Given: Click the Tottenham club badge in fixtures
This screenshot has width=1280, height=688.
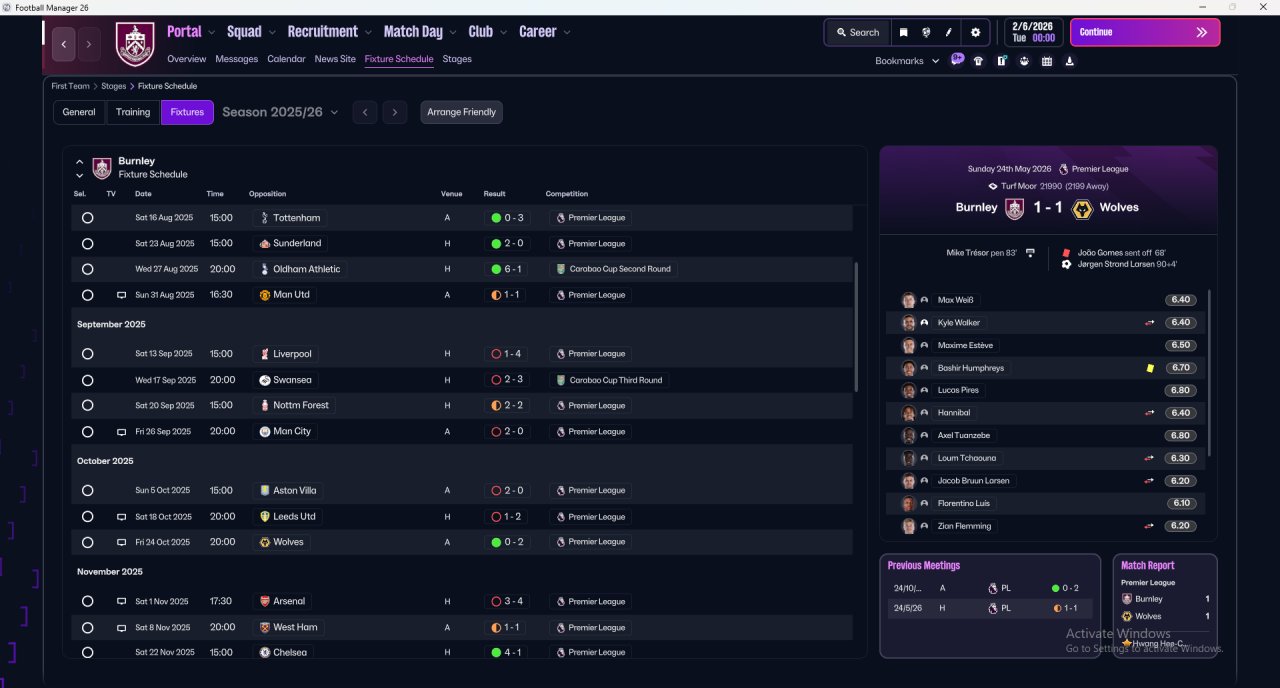Looking at the screenshot, I should pyautogui.click(x=264, y=217).
